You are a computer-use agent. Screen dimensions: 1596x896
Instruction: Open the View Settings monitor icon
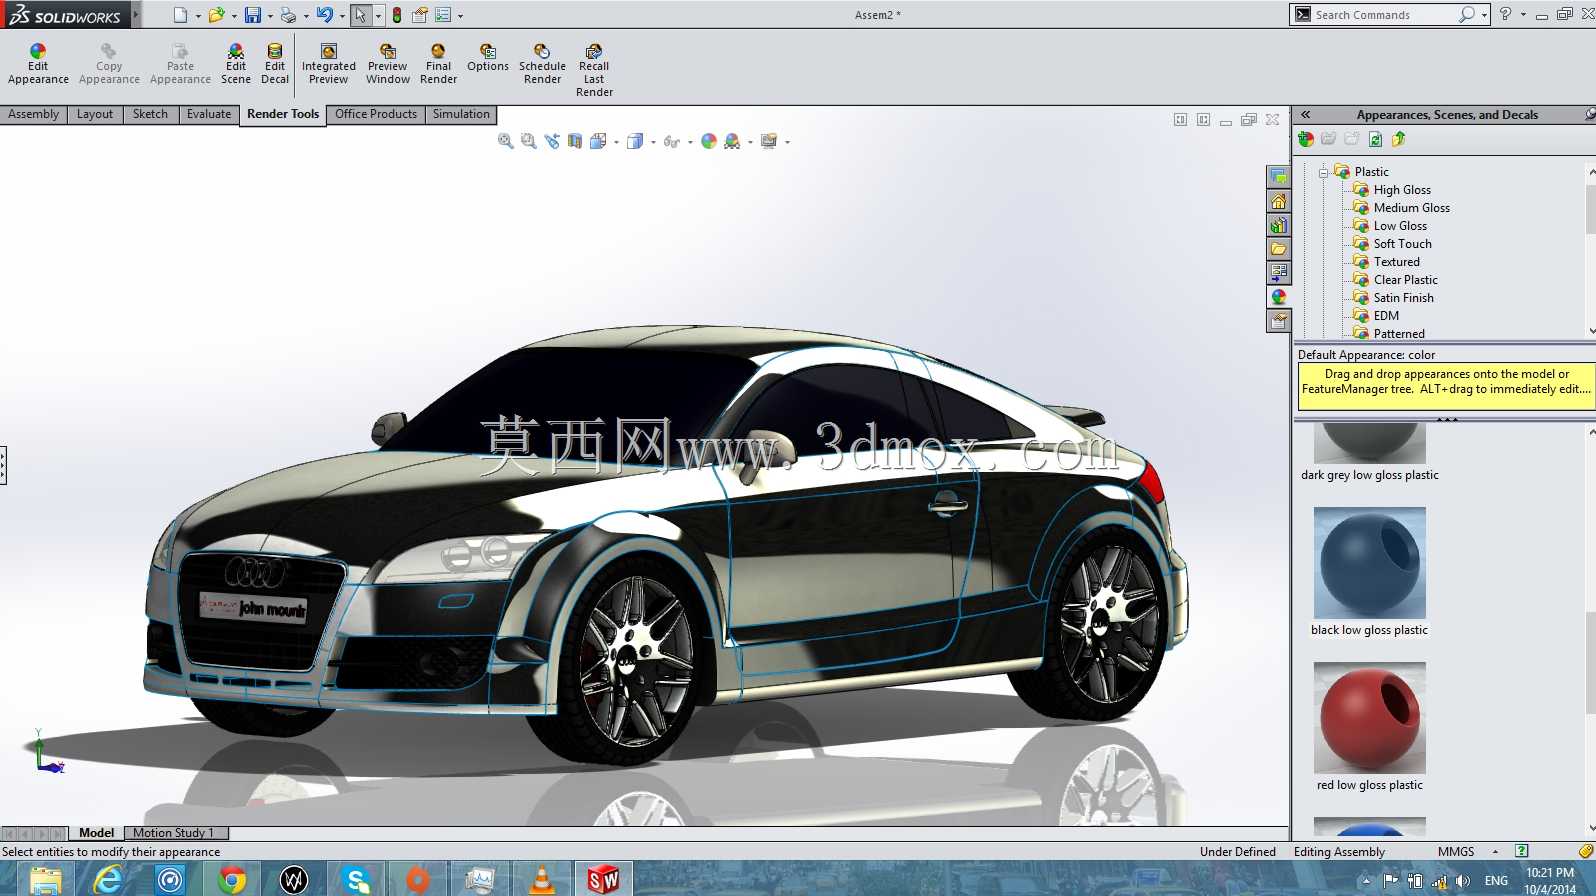(x=769, y=141)
